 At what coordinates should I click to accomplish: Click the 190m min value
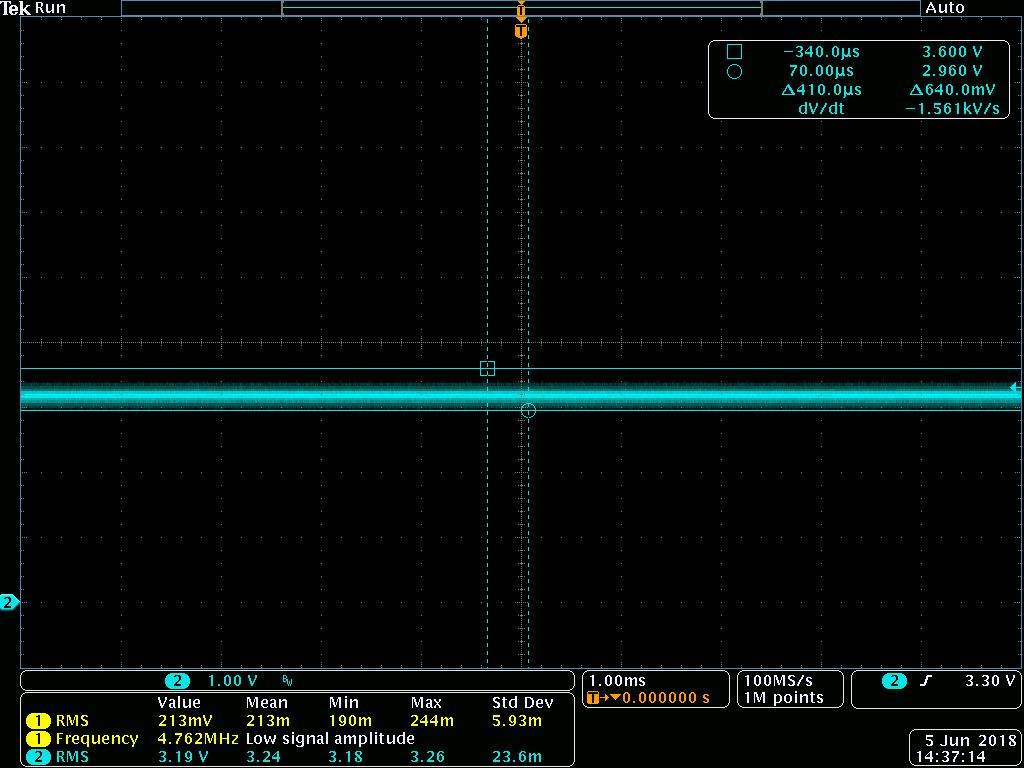click(349, 721)
